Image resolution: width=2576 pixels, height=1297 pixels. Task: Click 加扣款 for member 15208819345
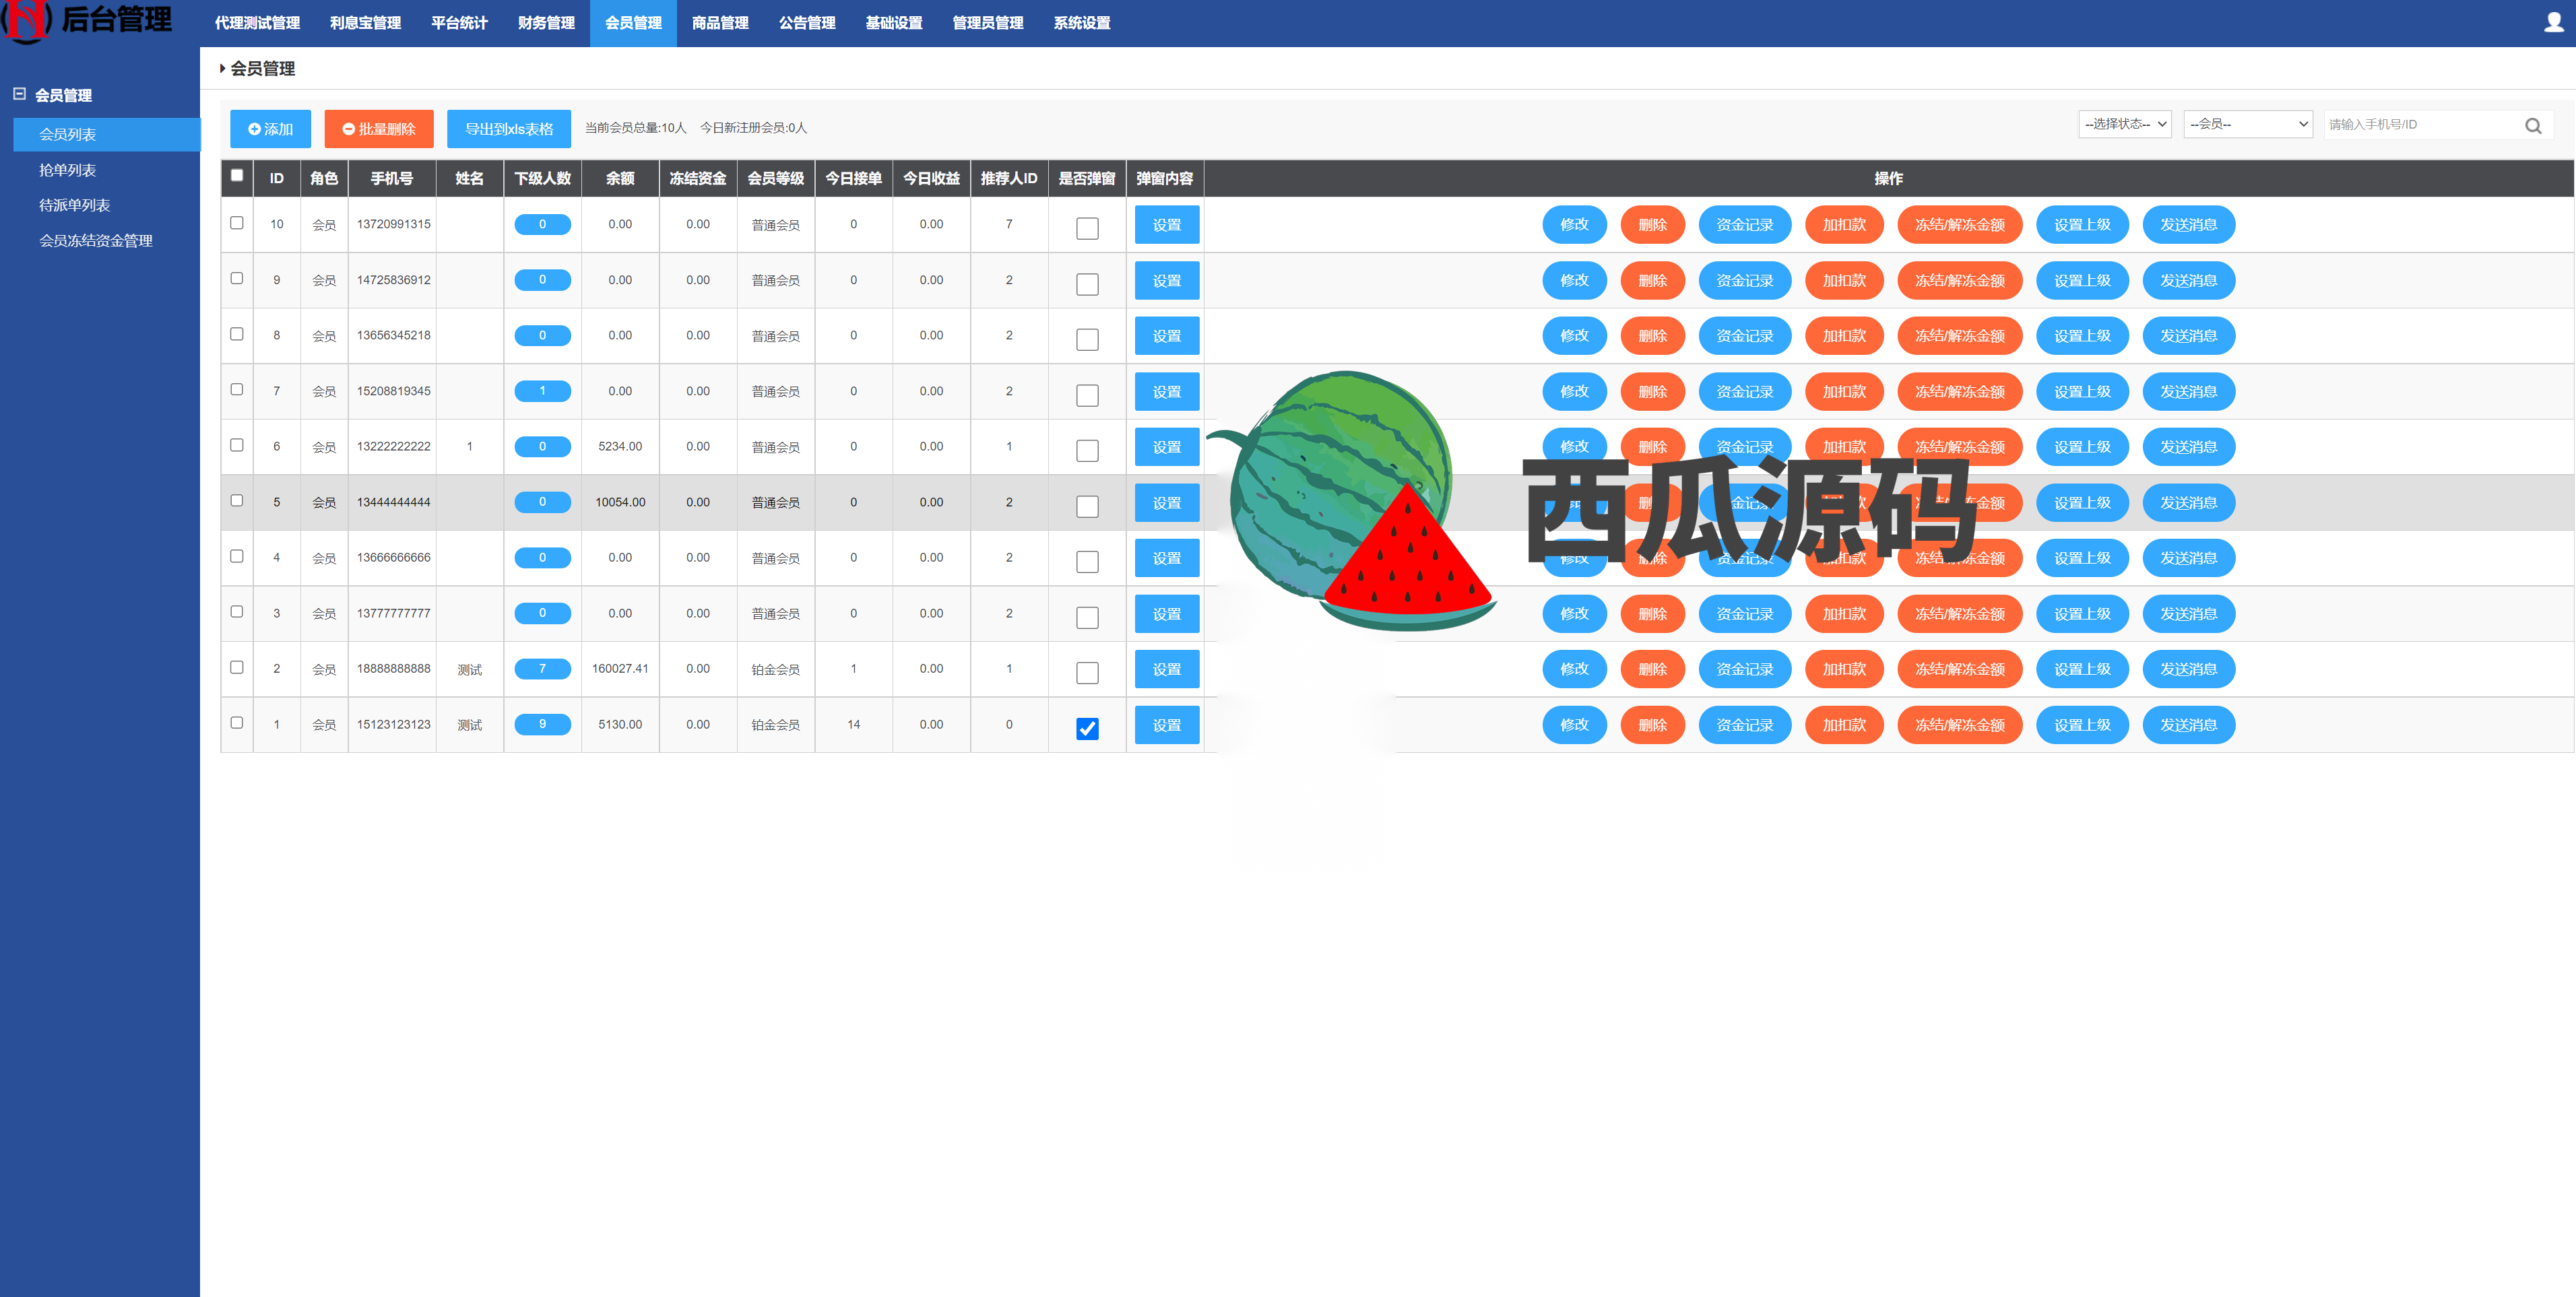click(1844, 392)
